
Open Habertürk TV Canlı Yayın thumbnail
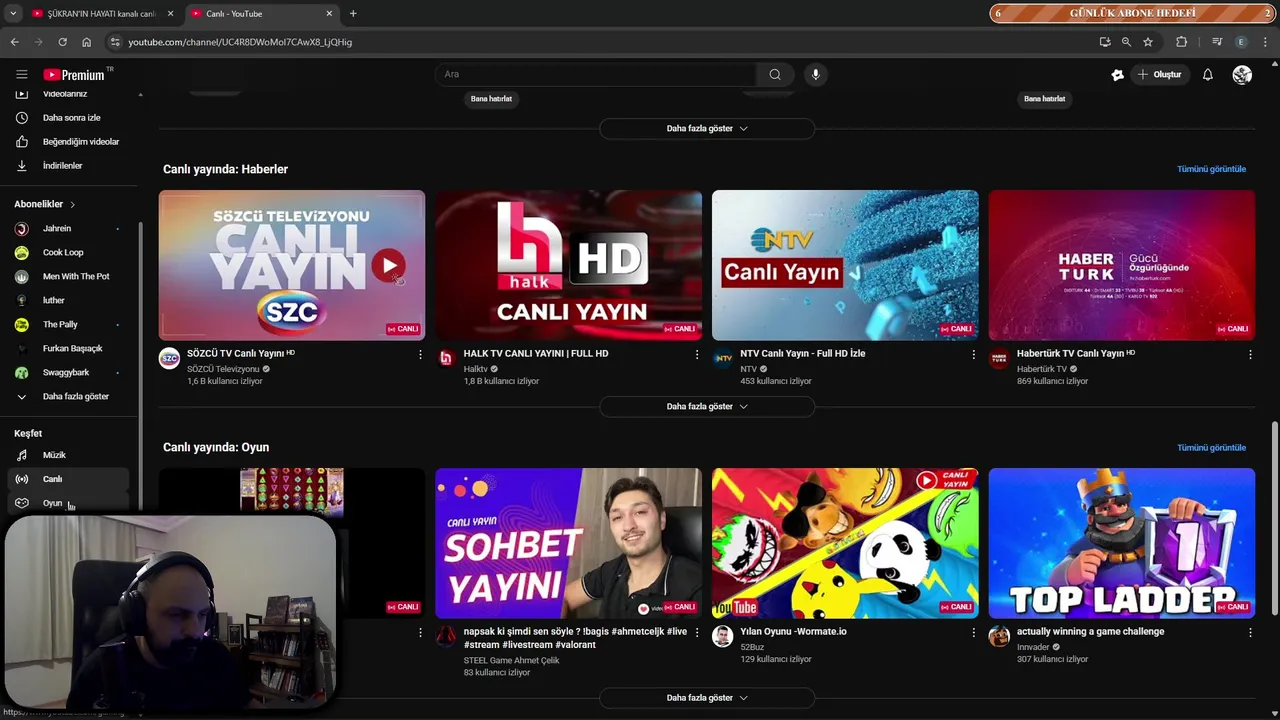(x=1122, y=265)
